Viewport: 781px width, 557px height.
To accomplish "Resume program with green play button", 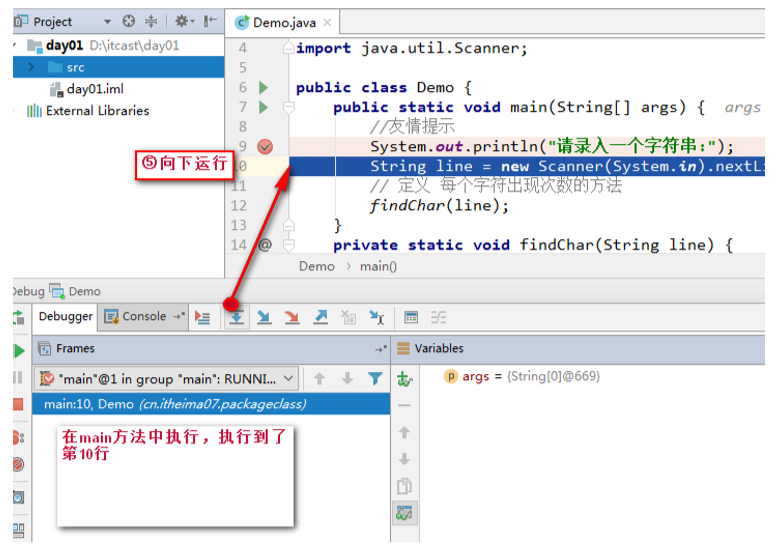I will pyautogui.click(x=19, y=351).
